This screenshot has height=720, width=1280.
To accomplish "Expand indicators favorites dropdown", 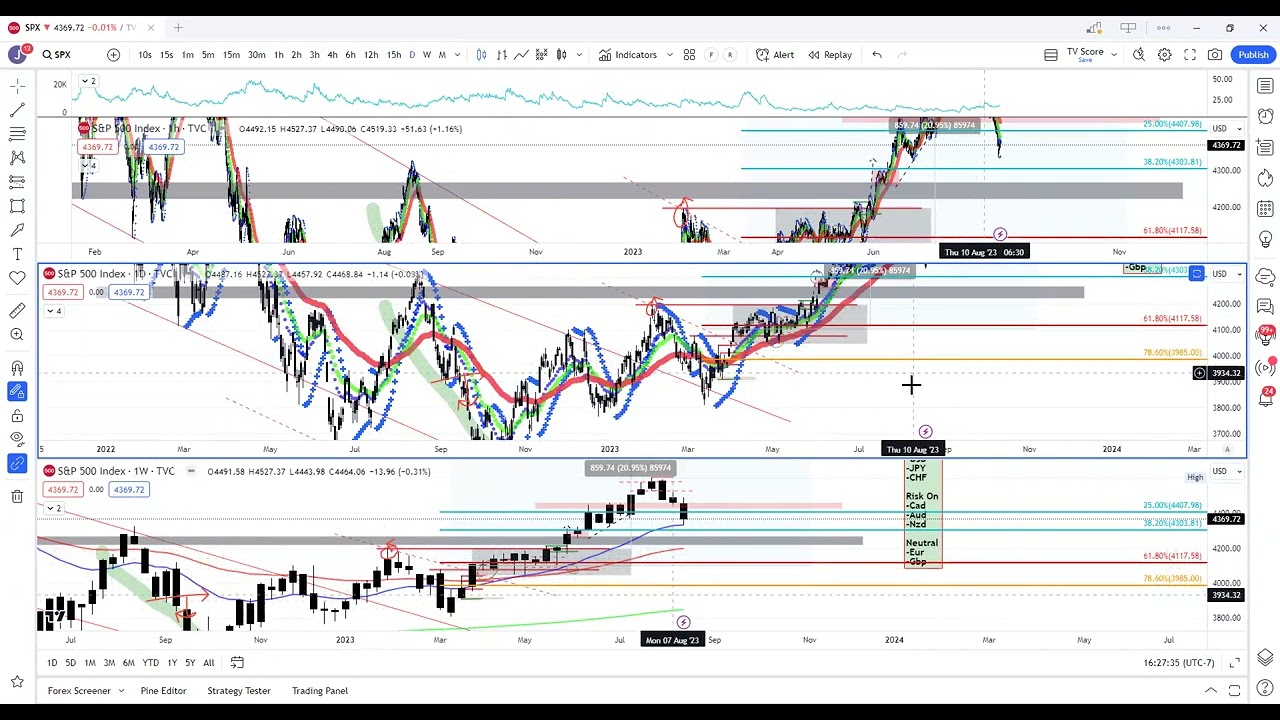I will point(669,55).
